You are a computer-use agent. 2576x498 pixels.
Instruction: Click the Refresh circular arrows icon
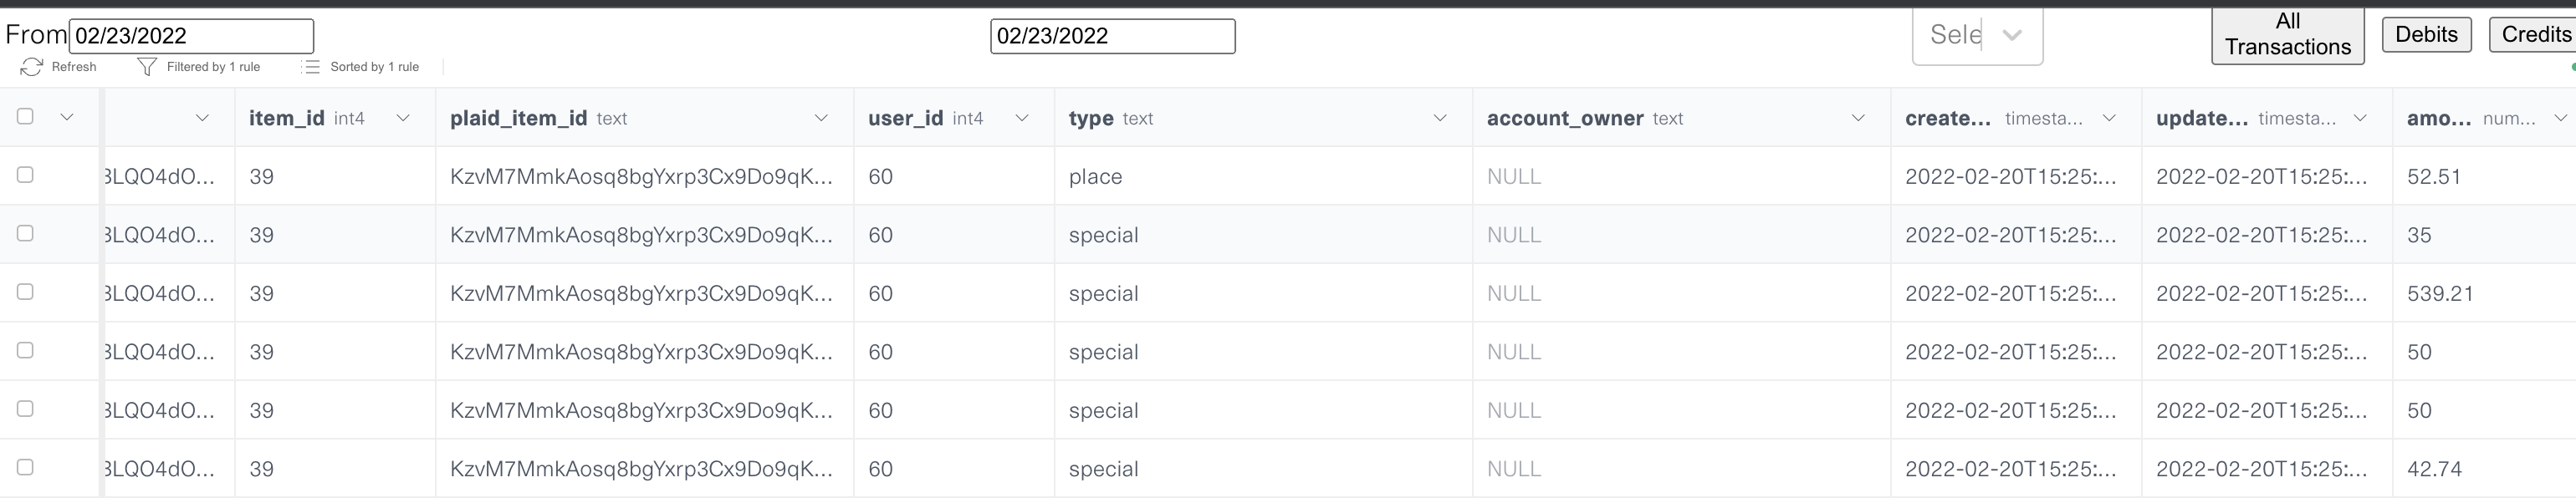[x=31, y=67]
